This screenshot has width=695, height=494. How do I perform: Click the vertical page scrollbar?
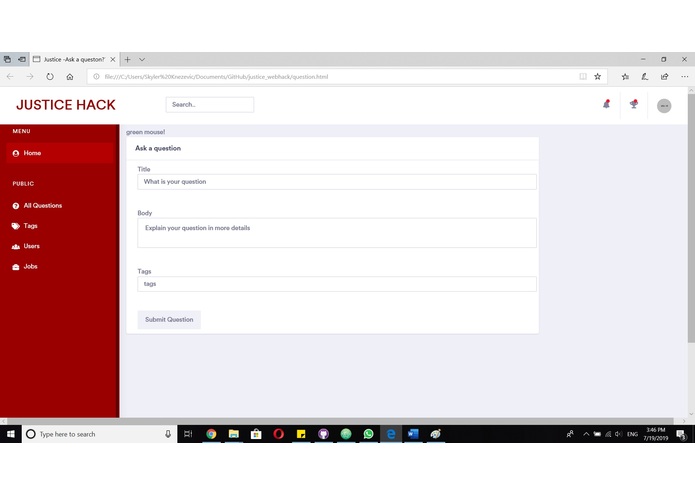point(691,218)
